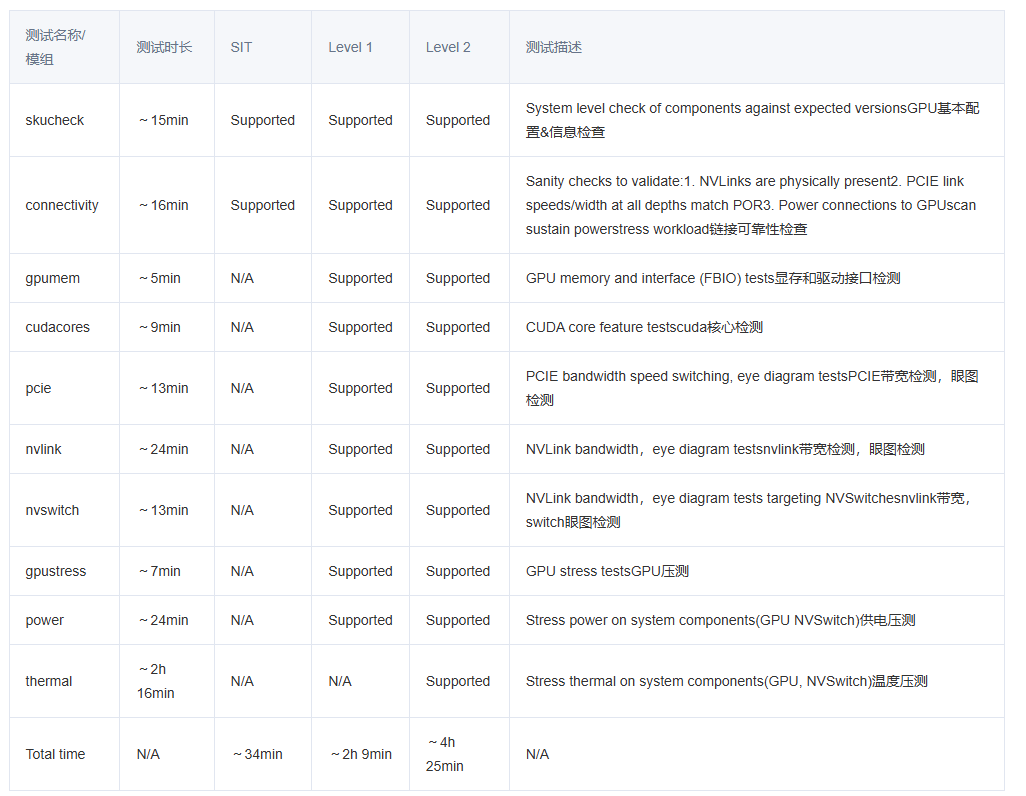This screenshot has height=796, width=1026.
Task: Click the nvlink test name cell
Action: (44, 449)
